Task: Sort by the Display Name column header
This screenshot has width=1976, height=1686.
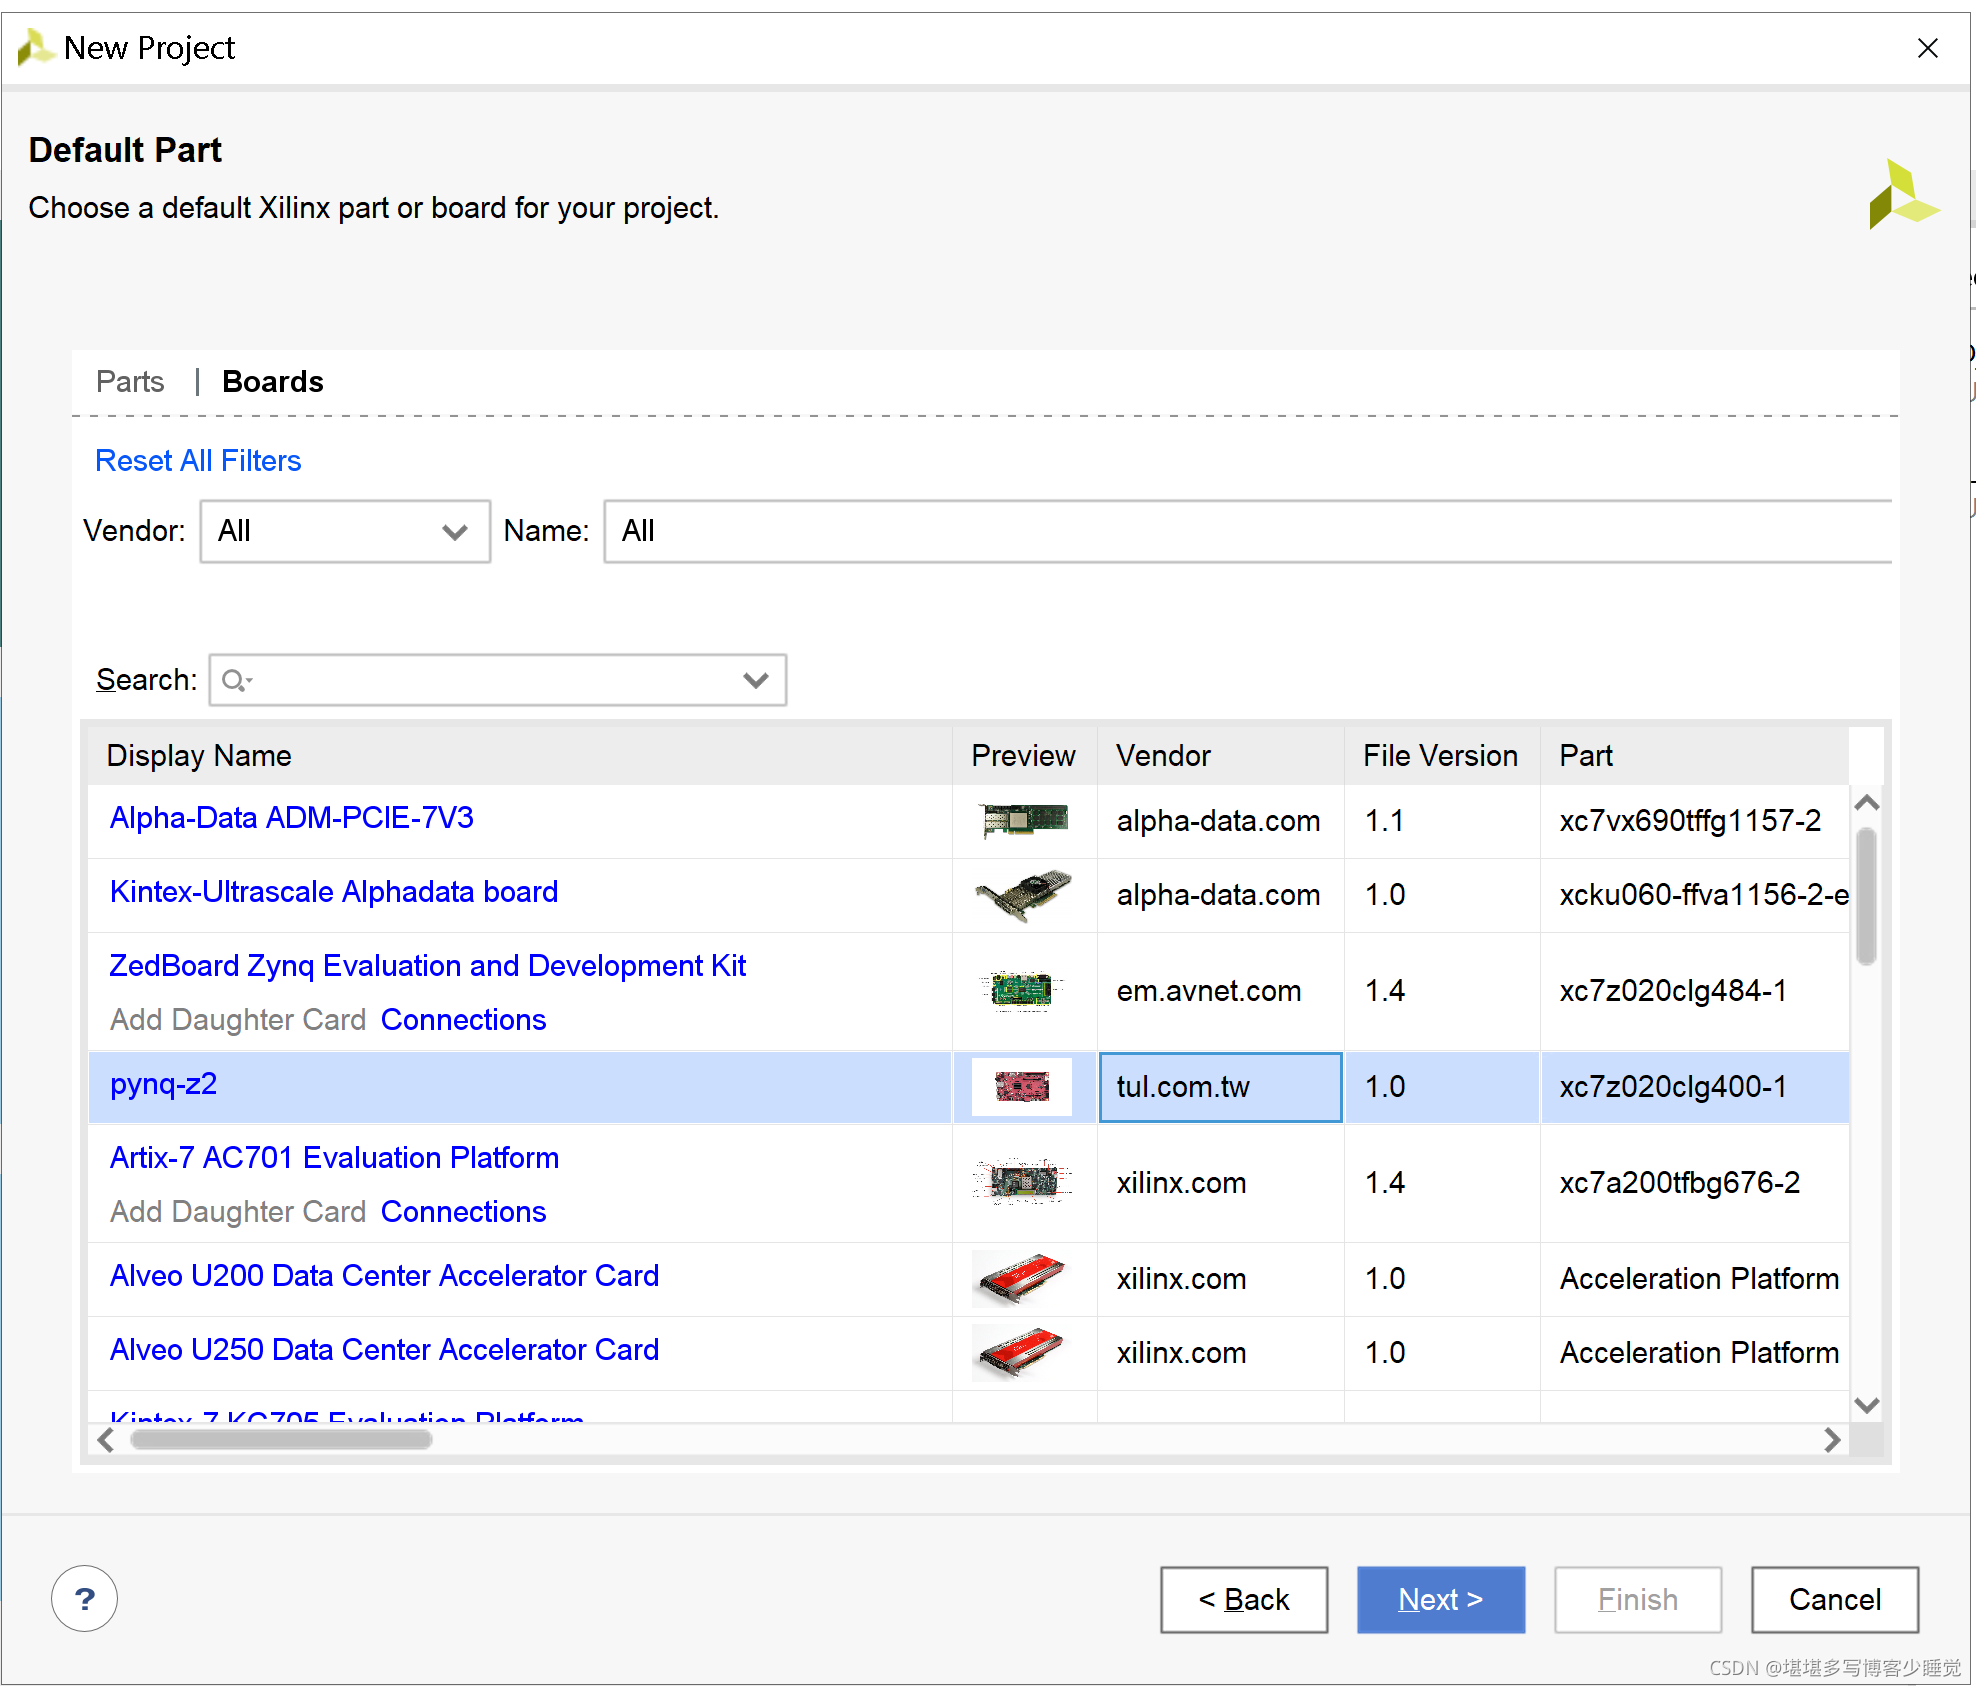Action: coord(520,755)
